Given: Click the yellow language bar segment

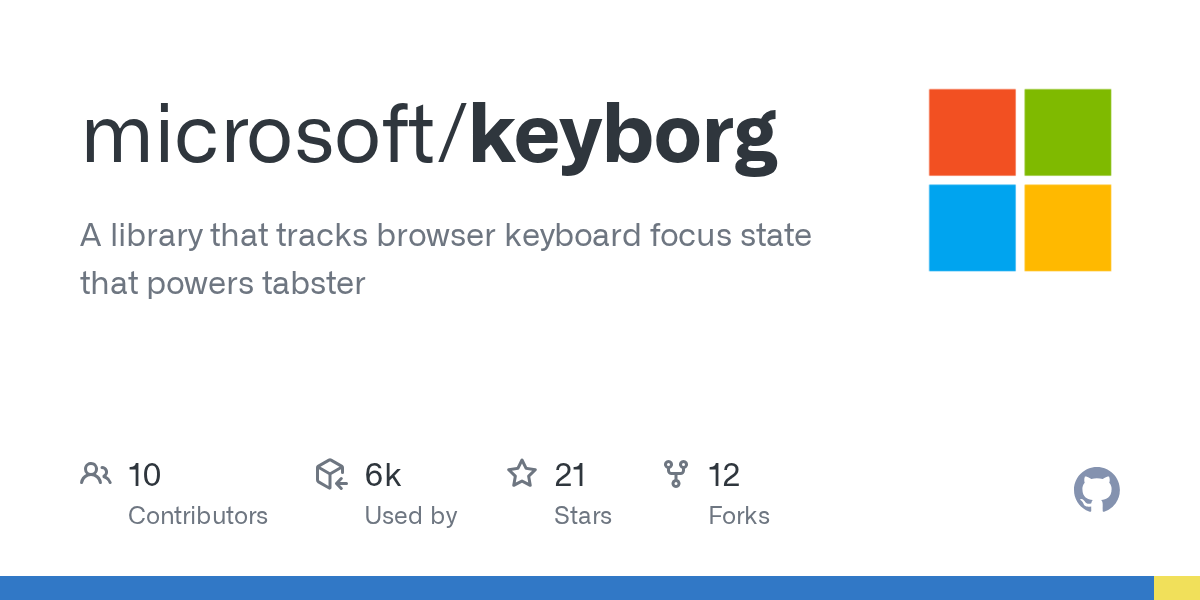Looking at the screenshot, I should (1177, 588).
